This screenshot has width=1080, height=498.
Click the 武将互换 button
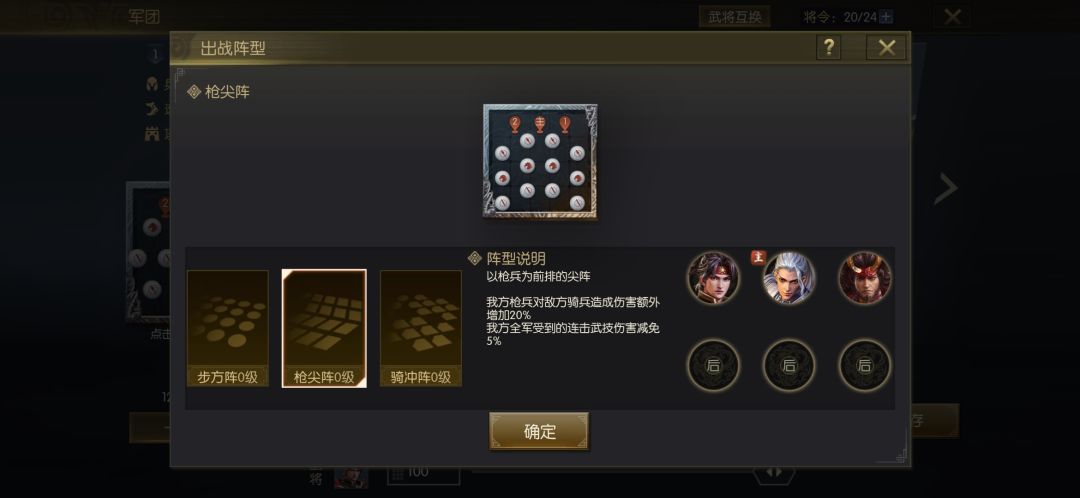[734, 17]
